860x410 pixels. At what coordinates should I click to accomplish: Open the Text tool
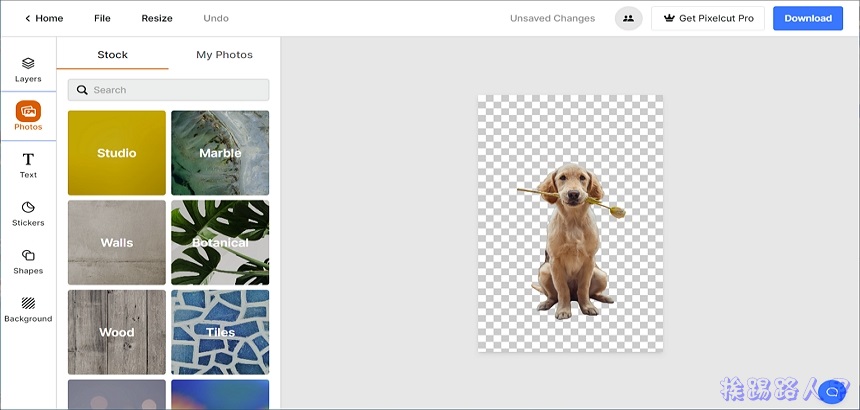click(x=28, y=166)
